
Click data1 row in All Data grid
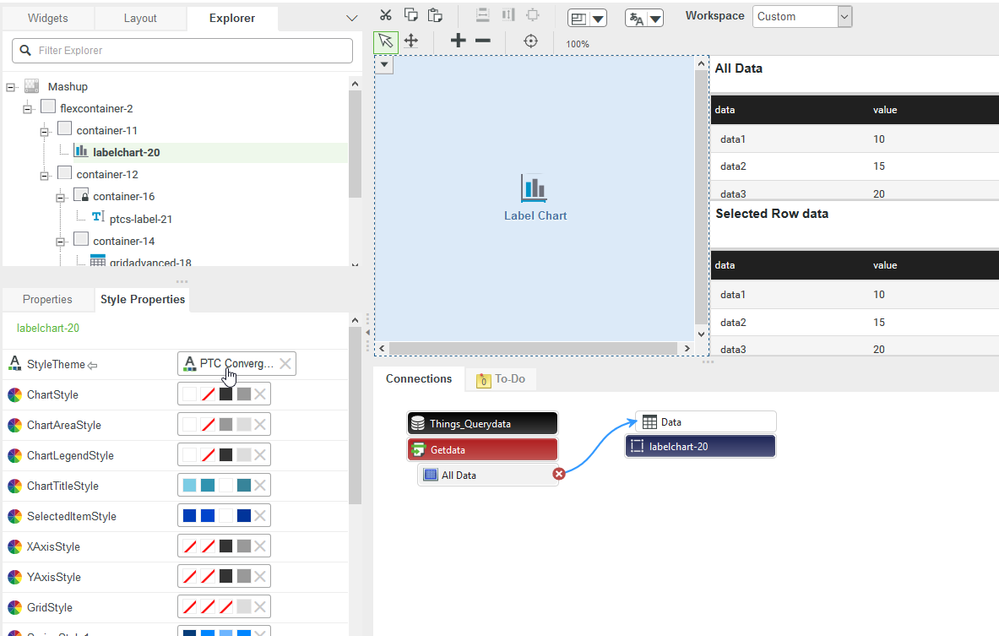point(854,139)
